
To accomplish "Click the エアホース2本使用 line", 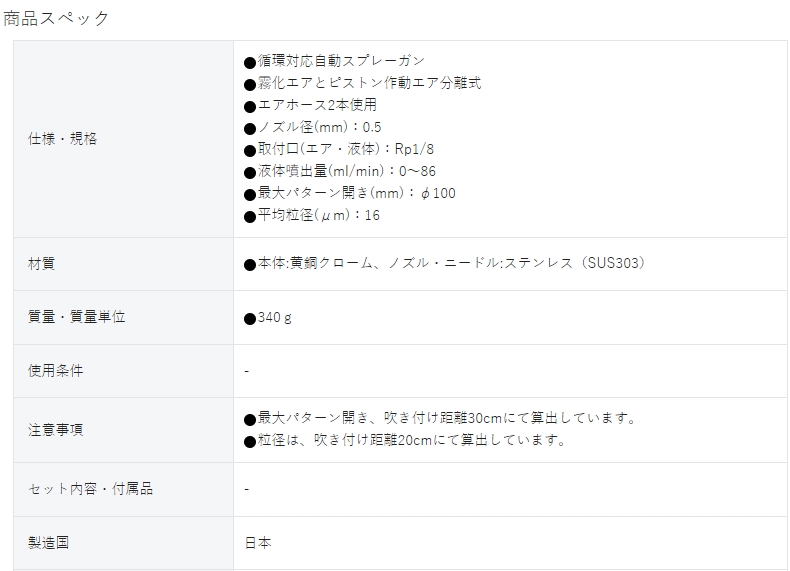I will (310, 105).
